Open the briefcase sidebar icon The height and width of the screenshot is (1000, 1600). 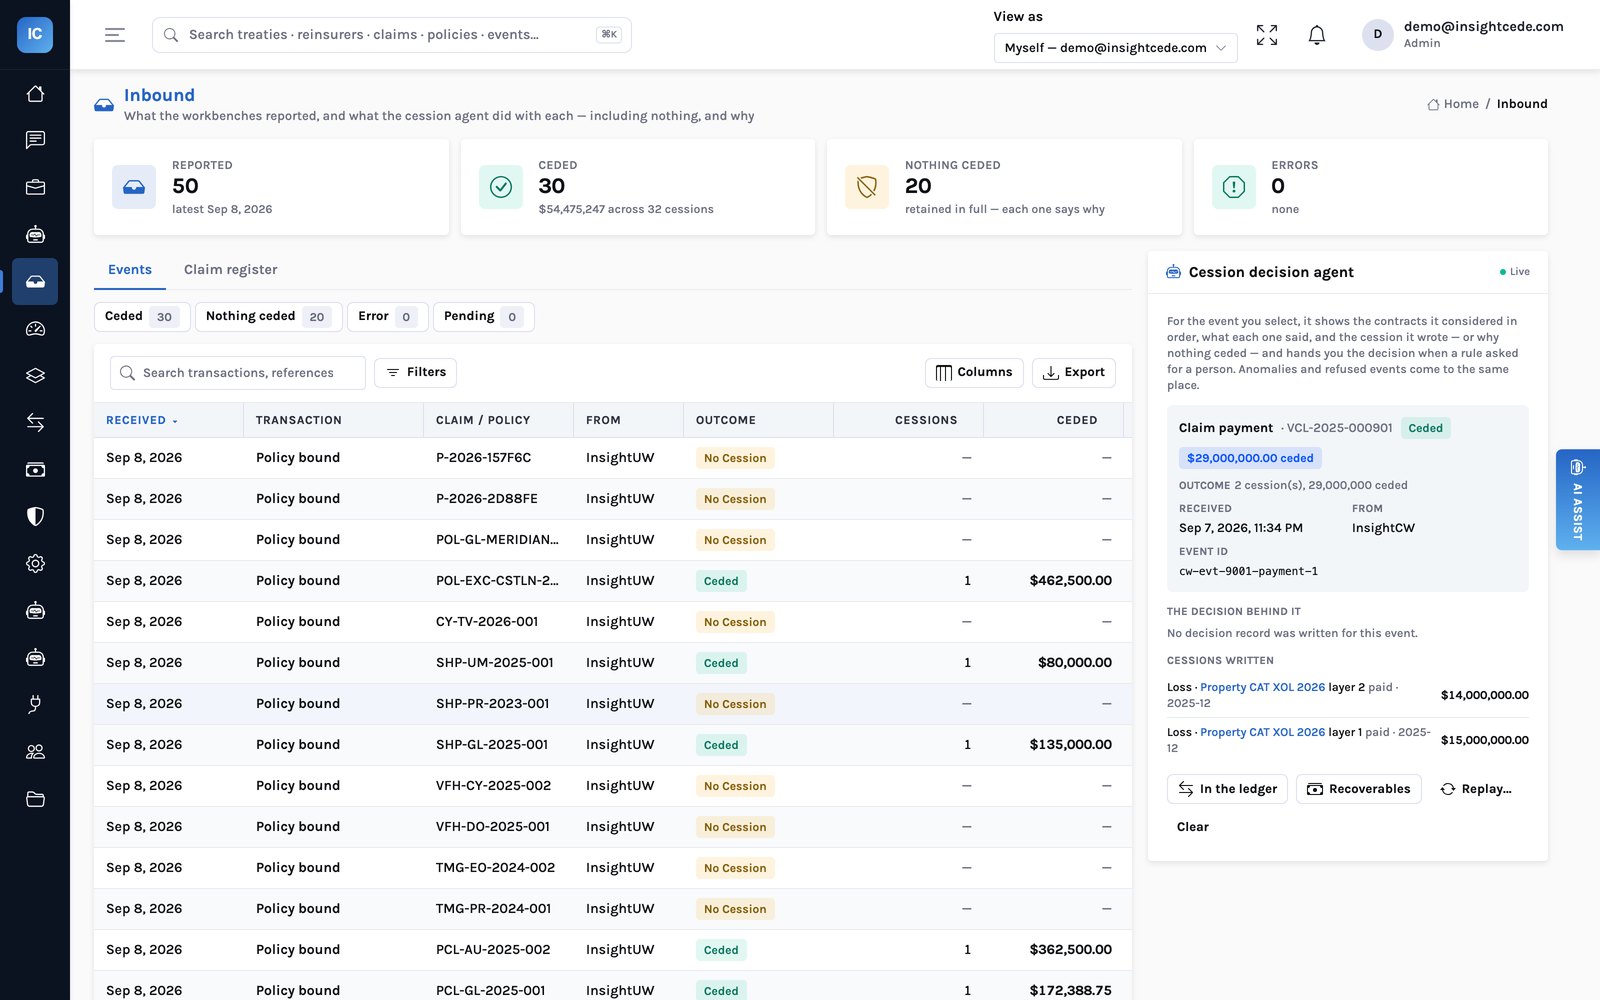pos(35,187)
